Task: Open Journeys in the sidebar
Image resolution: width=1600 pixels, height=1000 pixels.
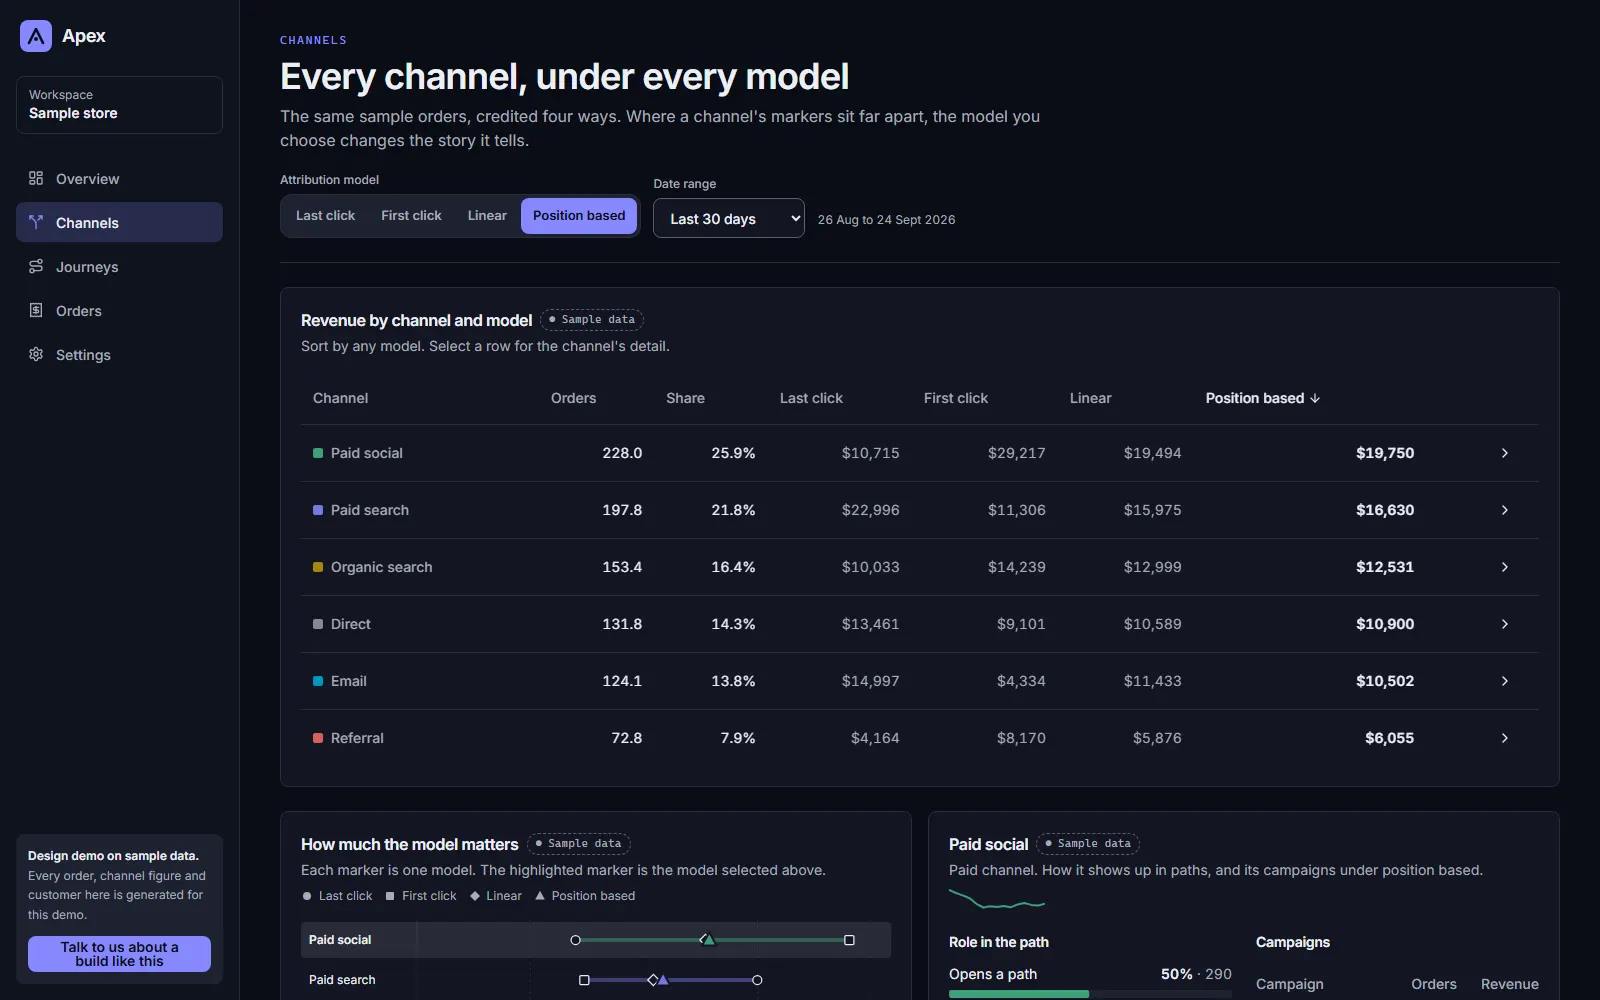Action: [x=119, y=266]
